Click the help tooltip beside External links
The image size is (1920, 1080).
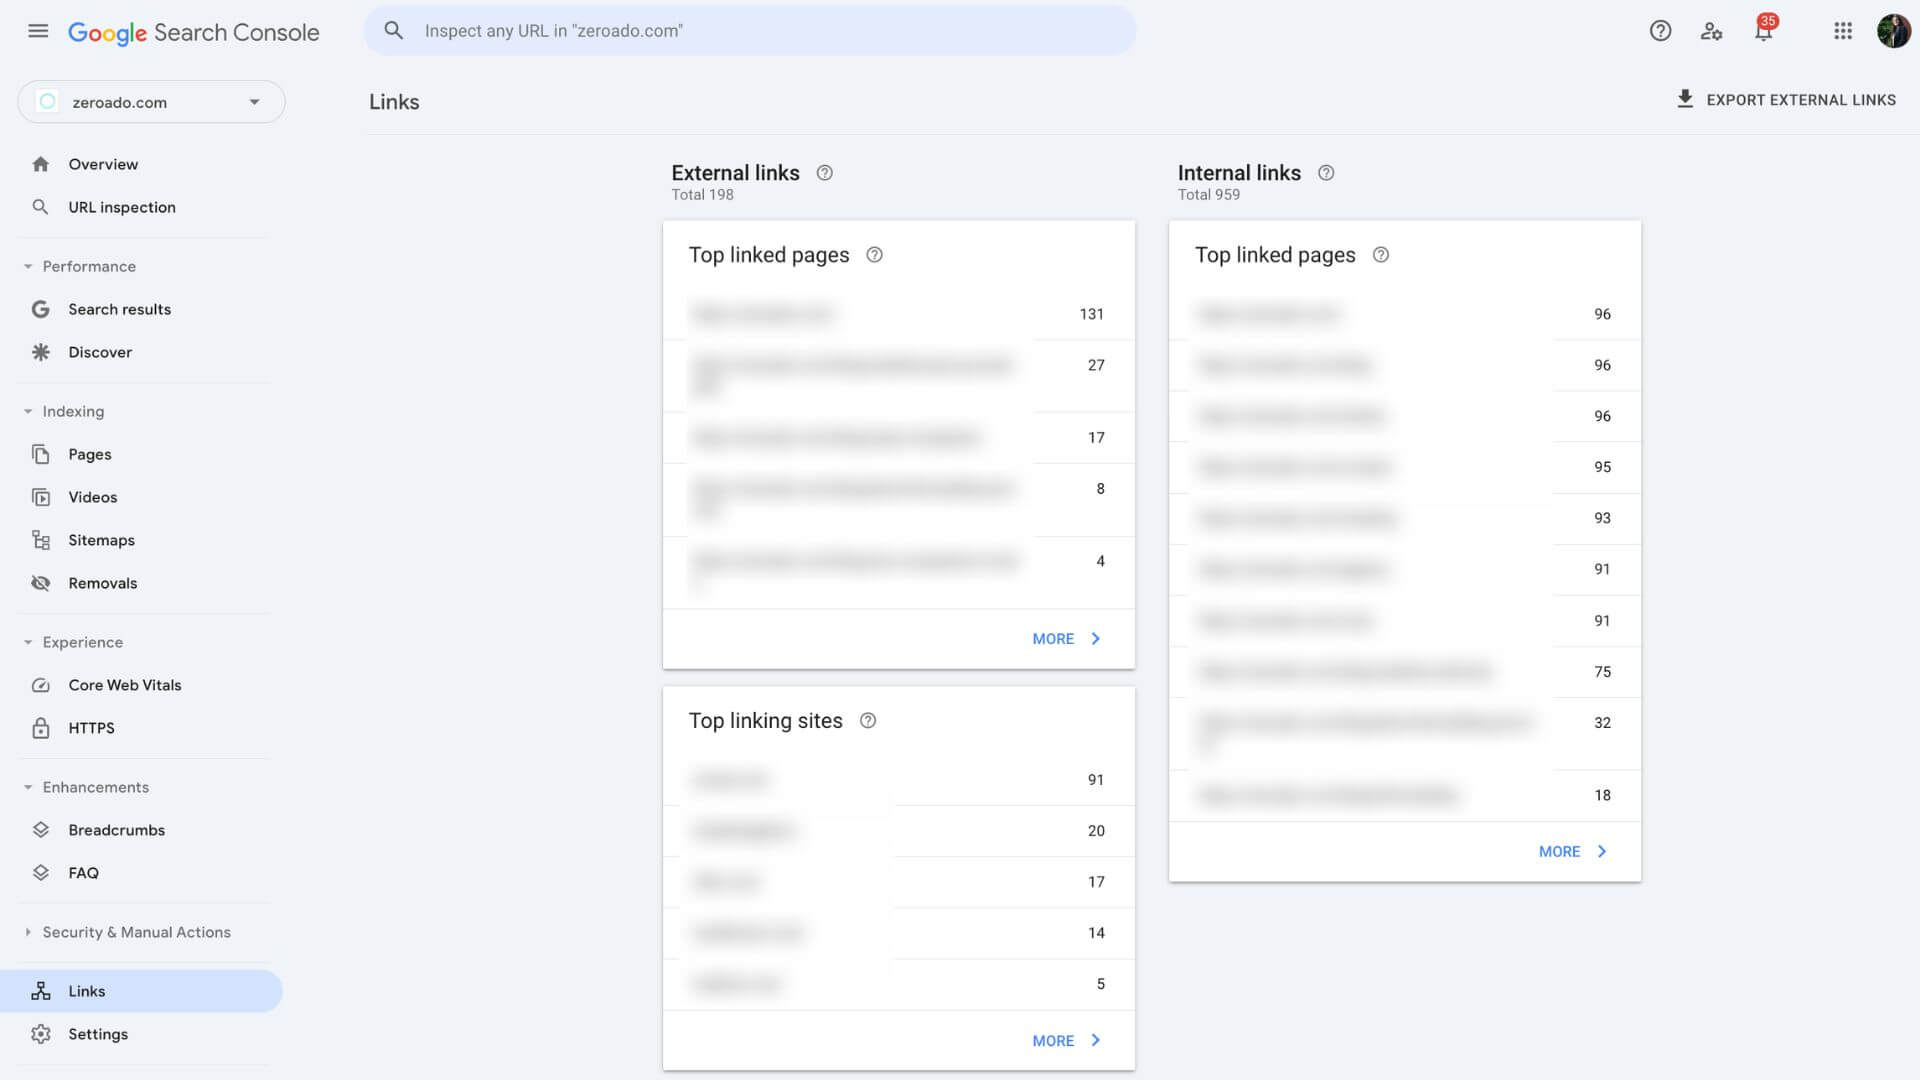[x=824, y=172]
